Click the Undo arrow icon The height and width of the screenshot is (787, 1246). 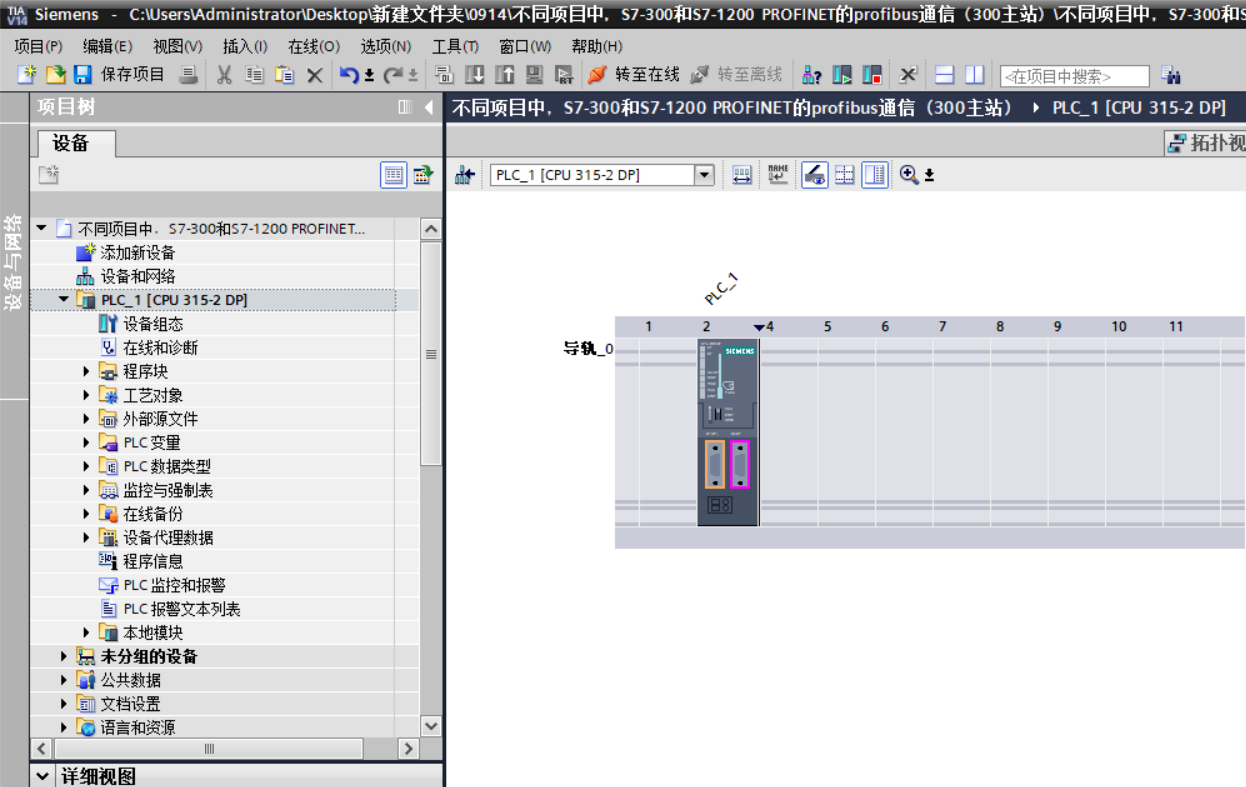349,75
